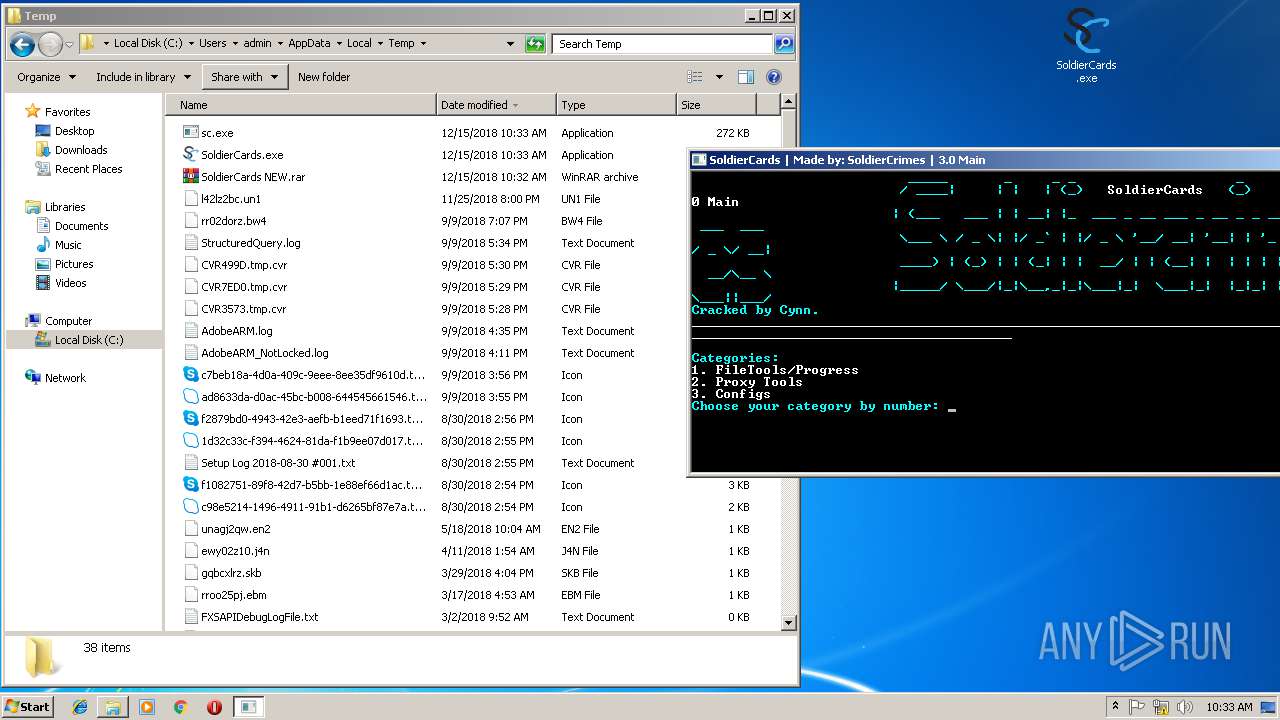
Task: Click Users in the address breadcrumb
Action: [212, 44]
